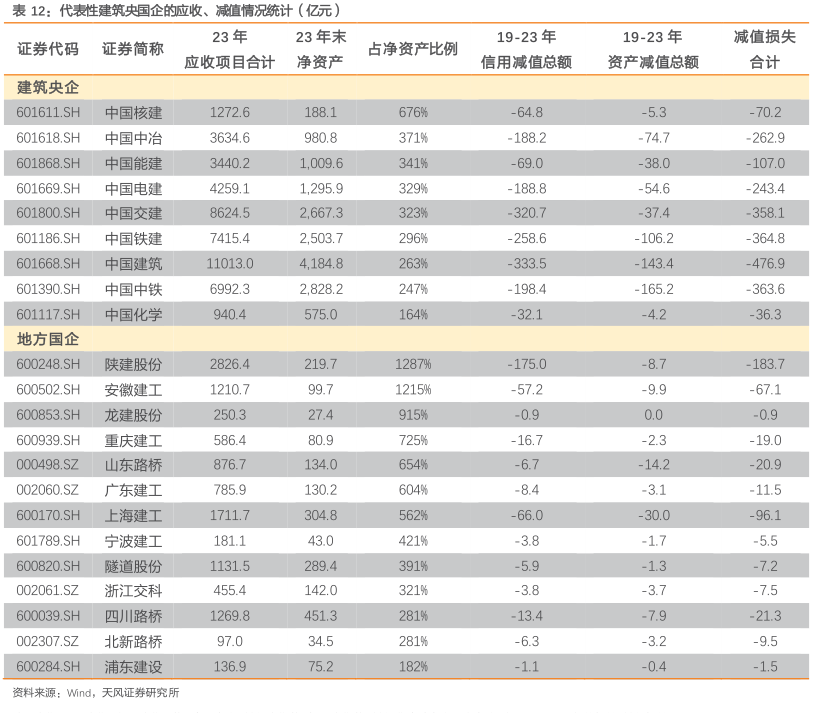Image resolution: width=828 pixels, height=713 pixels.
Task: Select stock code 600284.SH
Action: 48,667
